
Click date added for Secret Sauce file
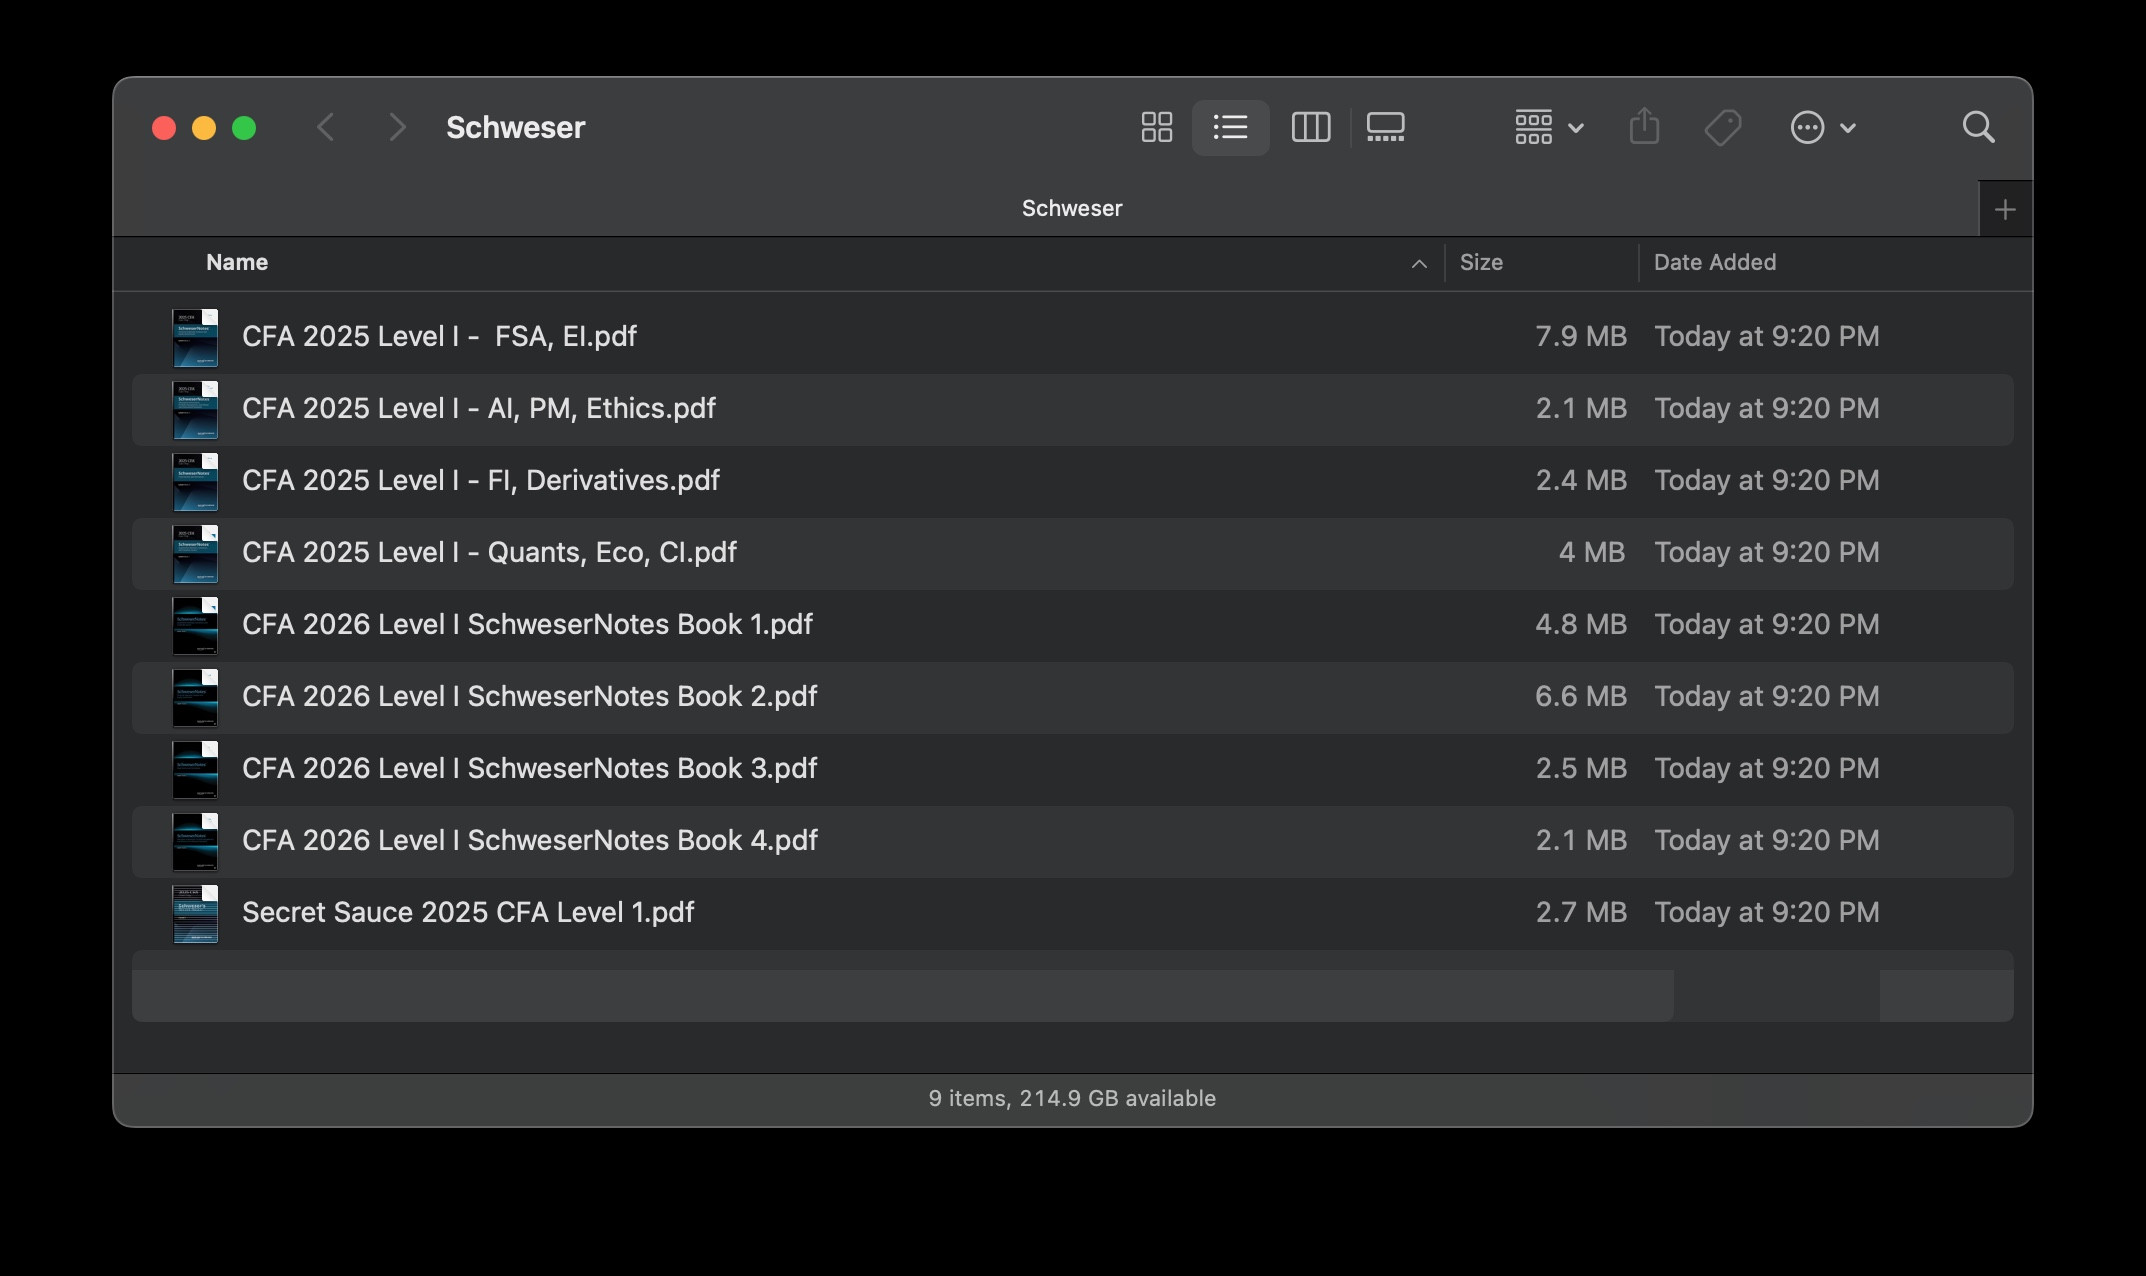(1767, 912)
